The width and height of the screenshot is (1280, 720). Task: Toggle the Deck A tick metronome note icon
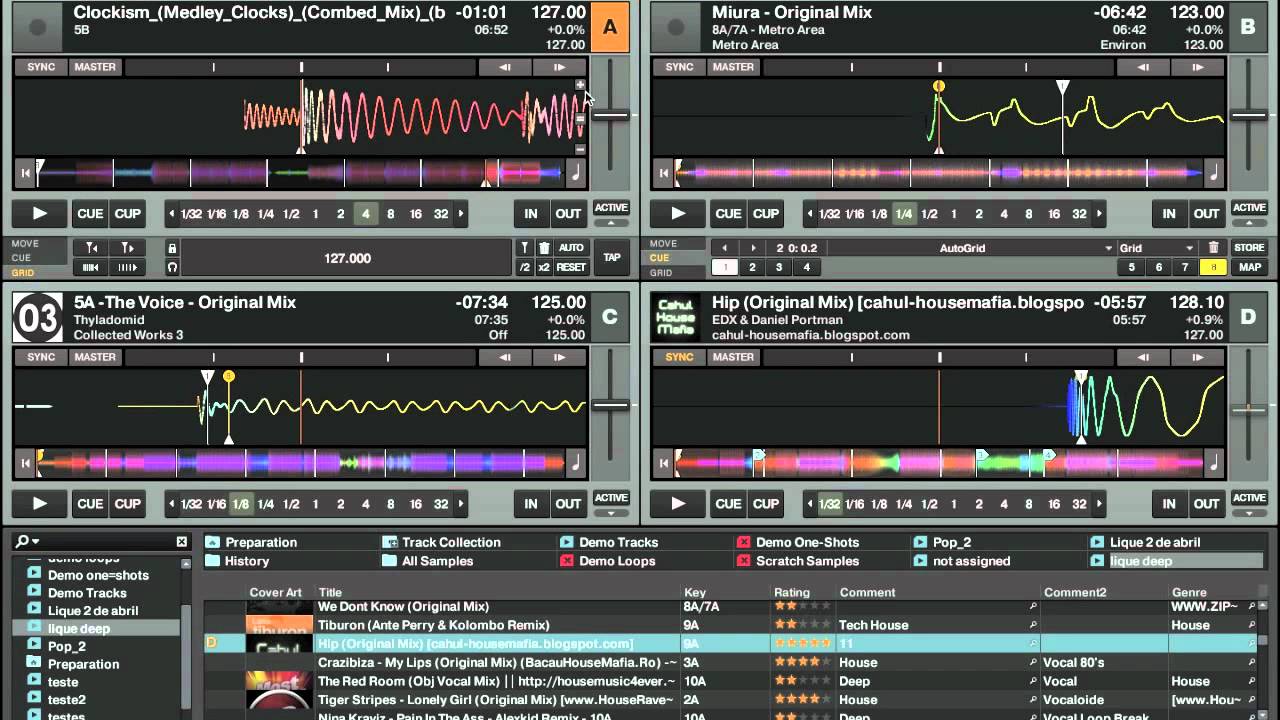(x=575, y=173)
